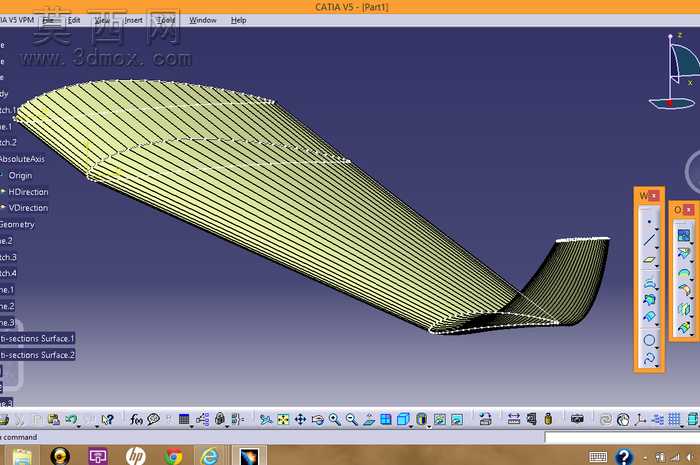Select the Paste icon in bottom toolbar
The image size is (700, 465).
click(54, 419)
